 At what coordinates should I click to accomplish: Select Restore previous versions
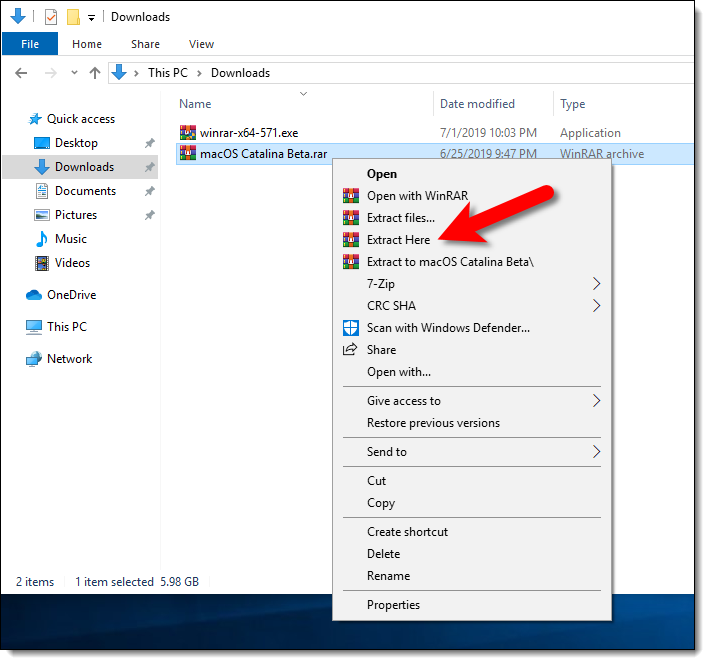[472, 423]
